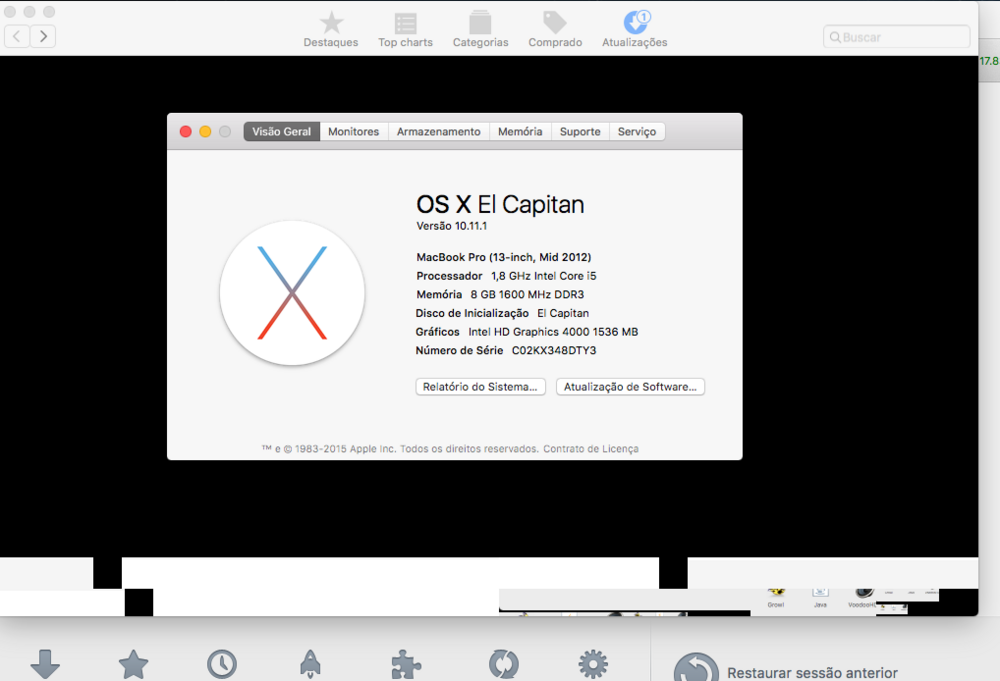
Task: Open add-ons via the puzzle piece icon
Action: click(x=405, y=665)
